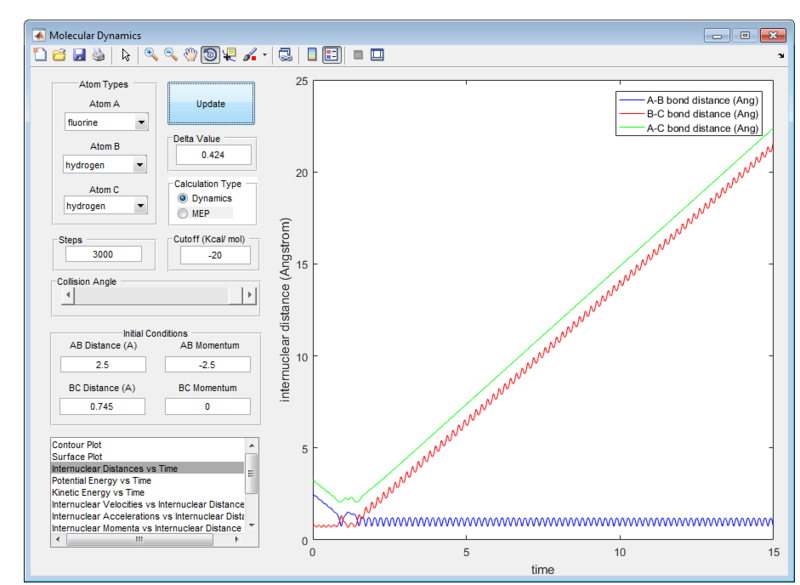Expand the Atom B hydrogen dropdown
Image resolution: width=800 pixels, height=585 pixels.
click(x=105, y=165)
